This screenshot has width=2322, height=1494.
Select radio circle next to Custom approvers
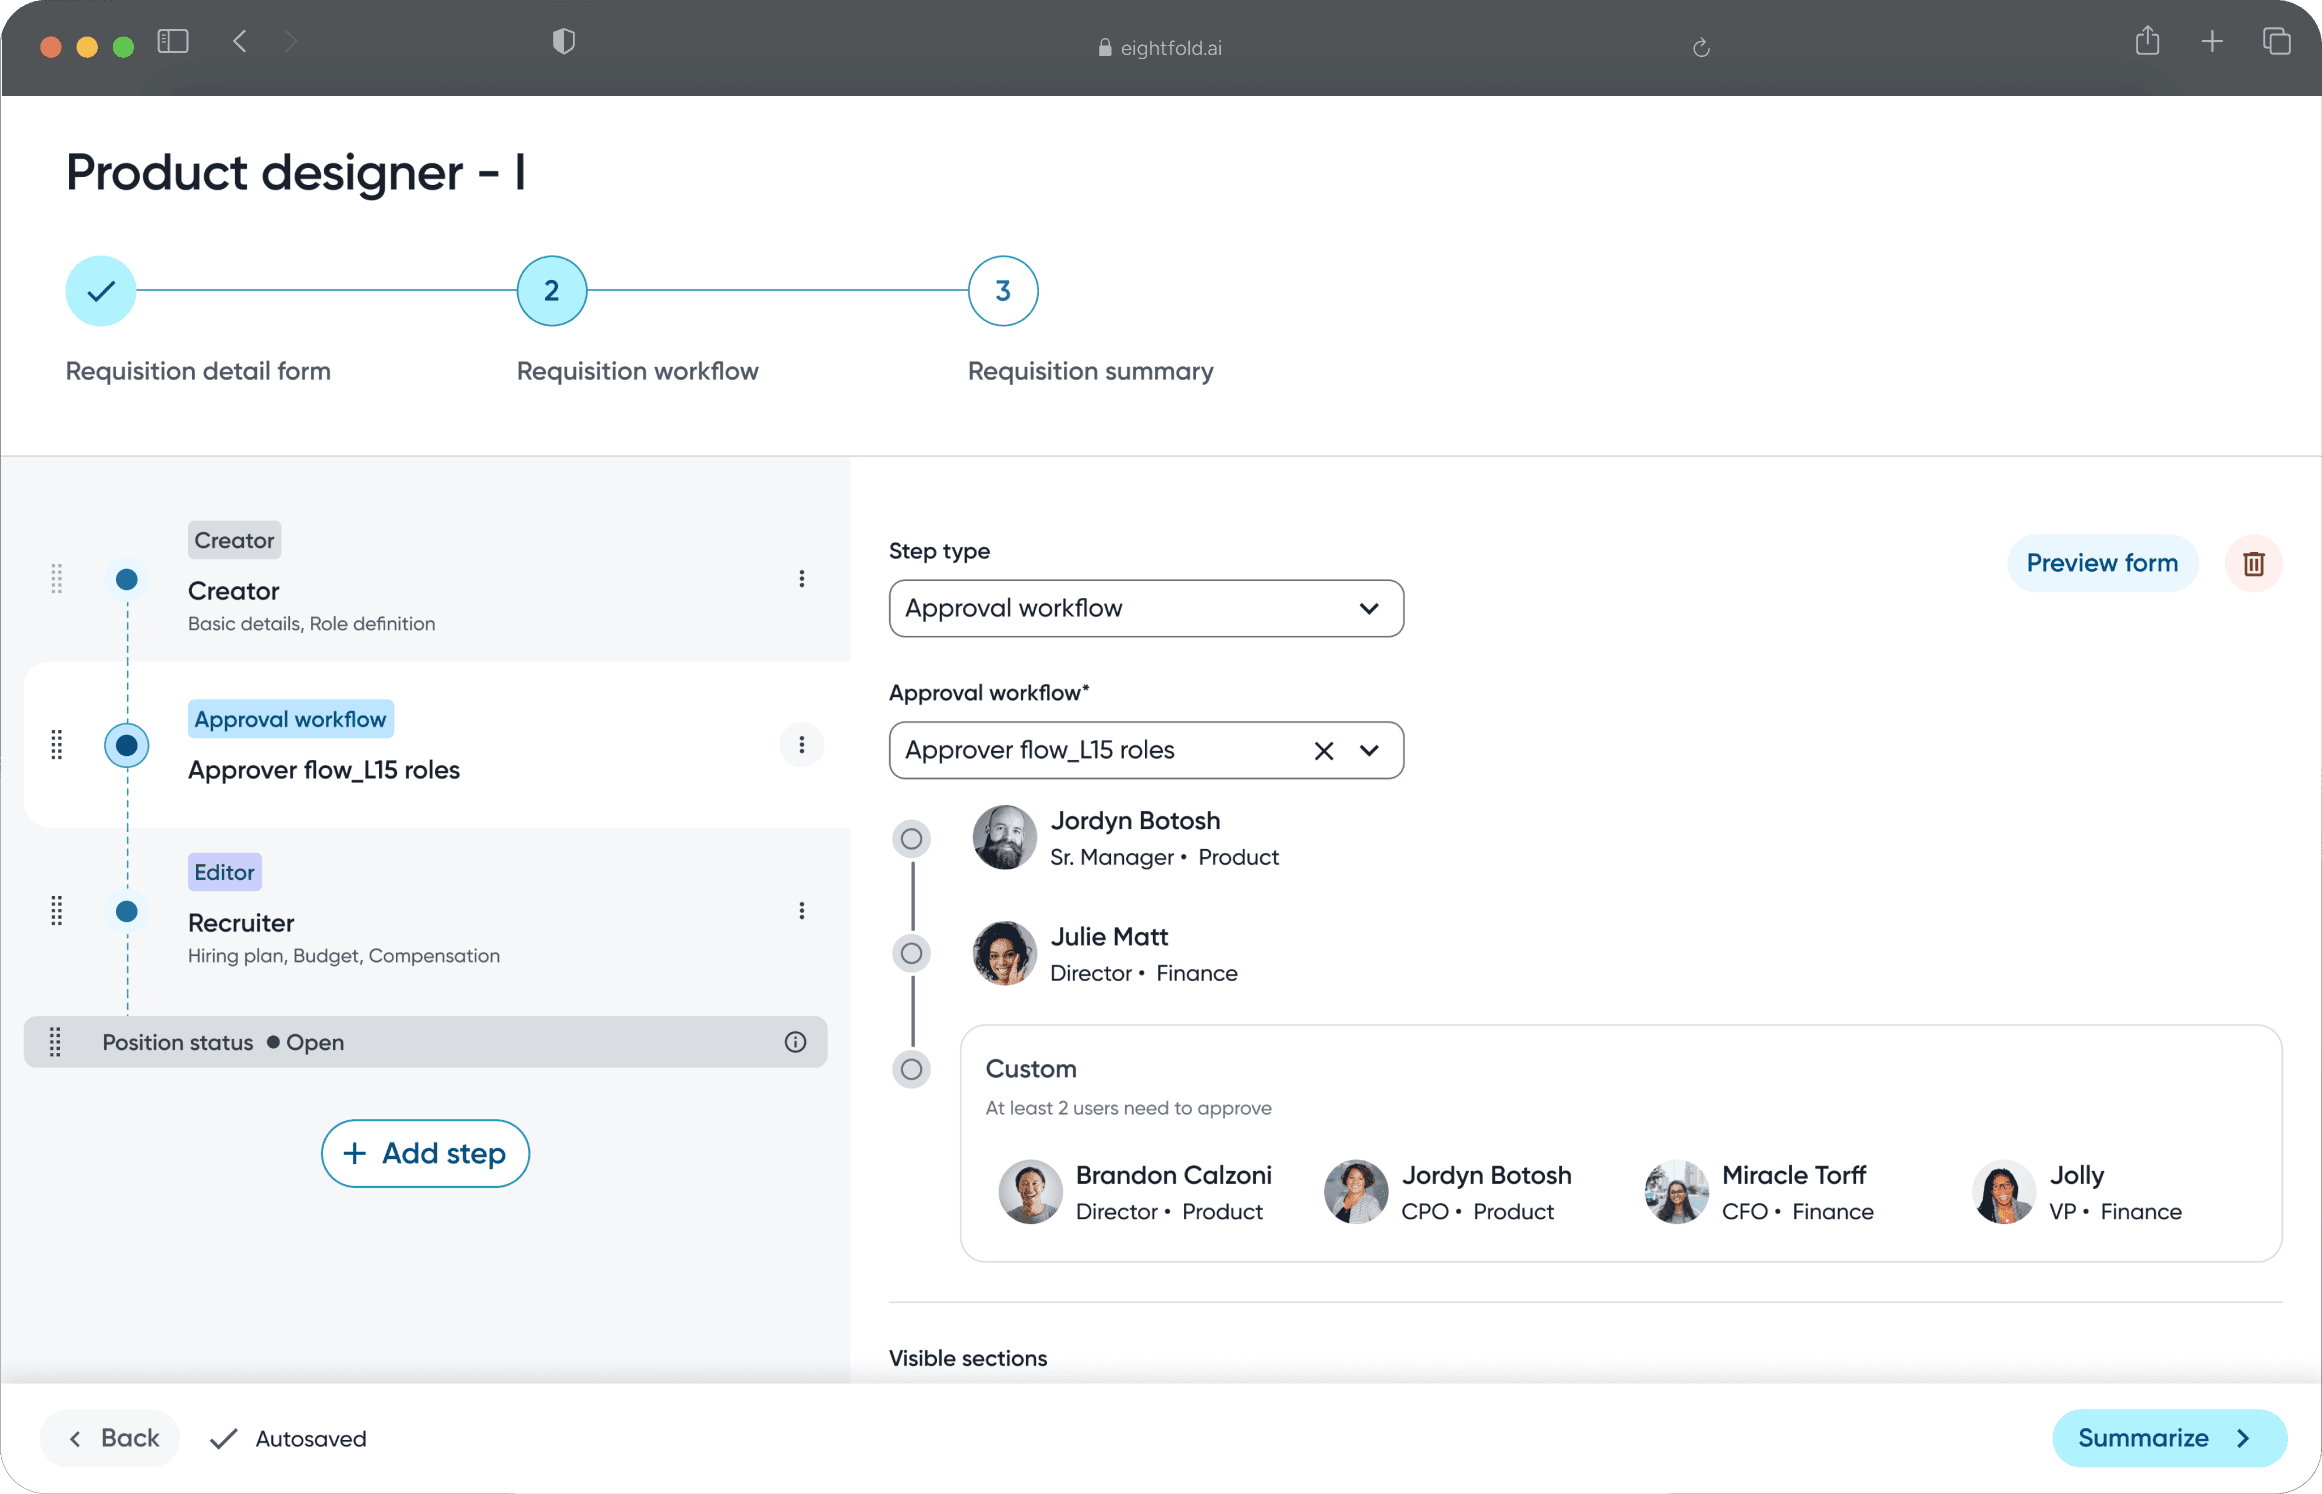(x=911, y=1070)
